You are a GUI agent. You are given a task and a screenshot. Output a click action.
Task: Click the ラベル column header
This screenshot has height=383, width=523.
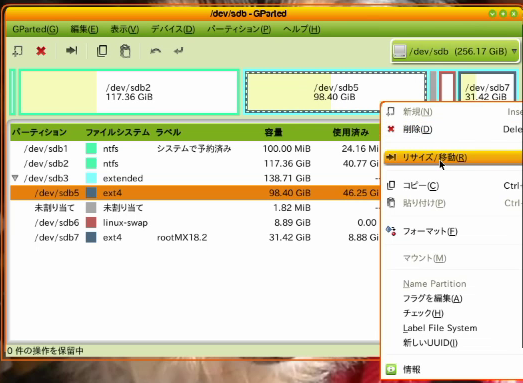point(168,132)
